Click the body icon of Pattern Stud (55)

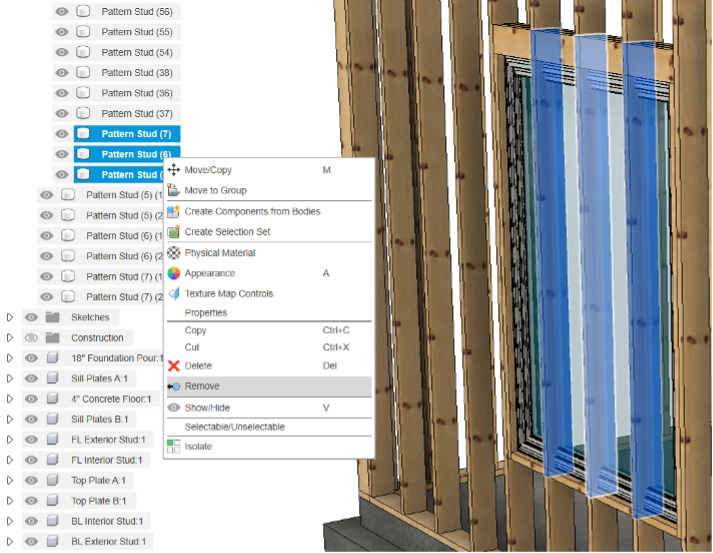point(83,32)
